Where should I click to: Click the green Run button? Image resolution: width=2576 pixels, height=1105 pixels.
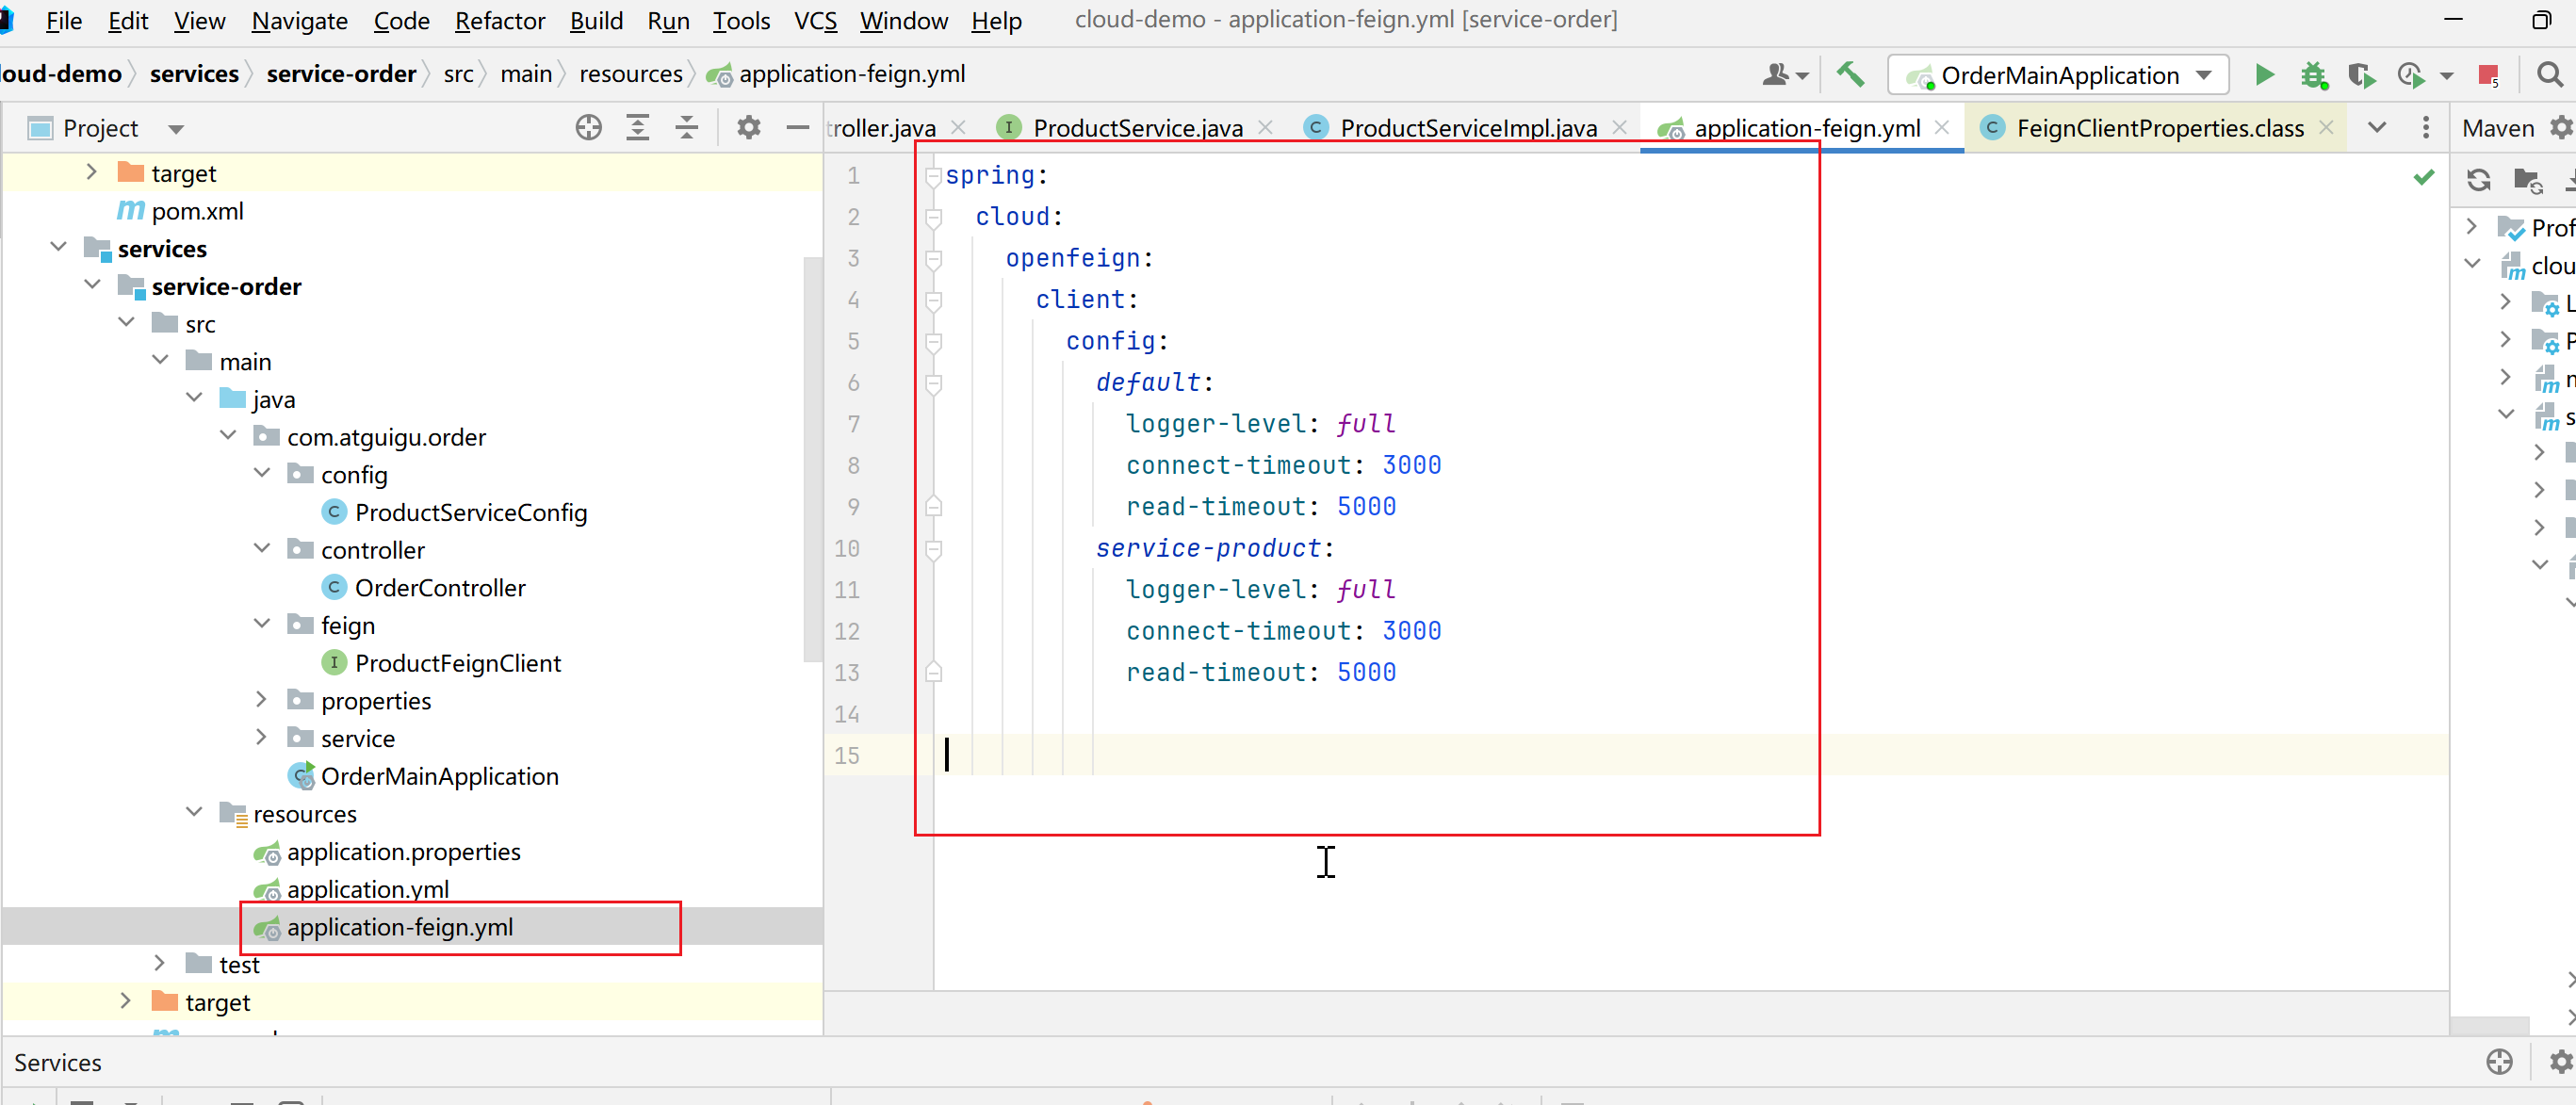click(x=2264, y=75)
